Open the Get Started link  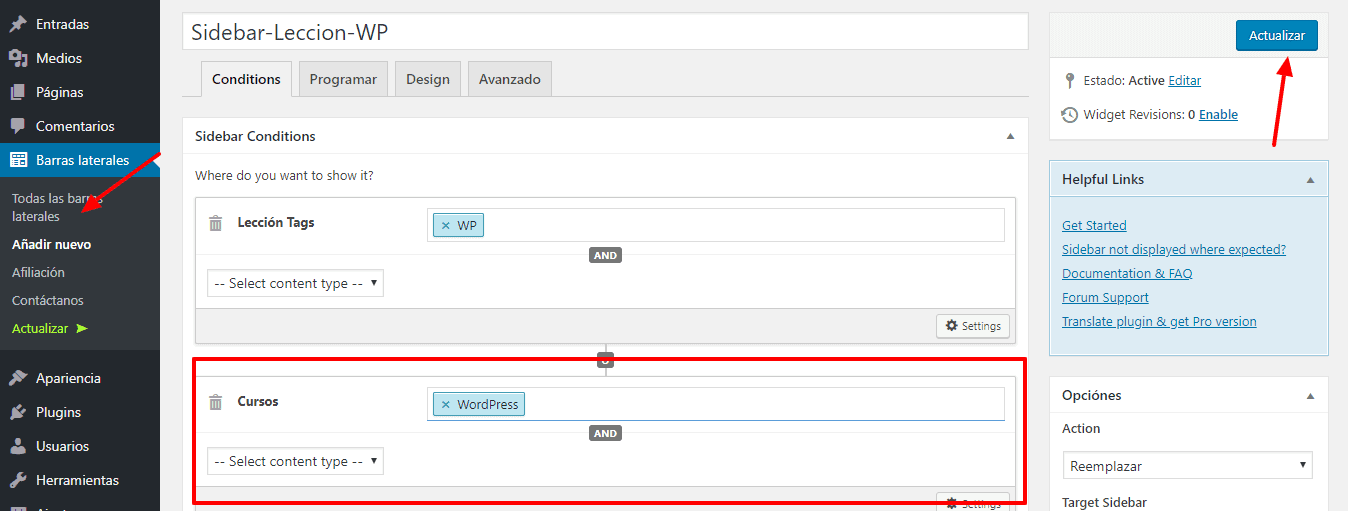click(x=1094, y=226)
